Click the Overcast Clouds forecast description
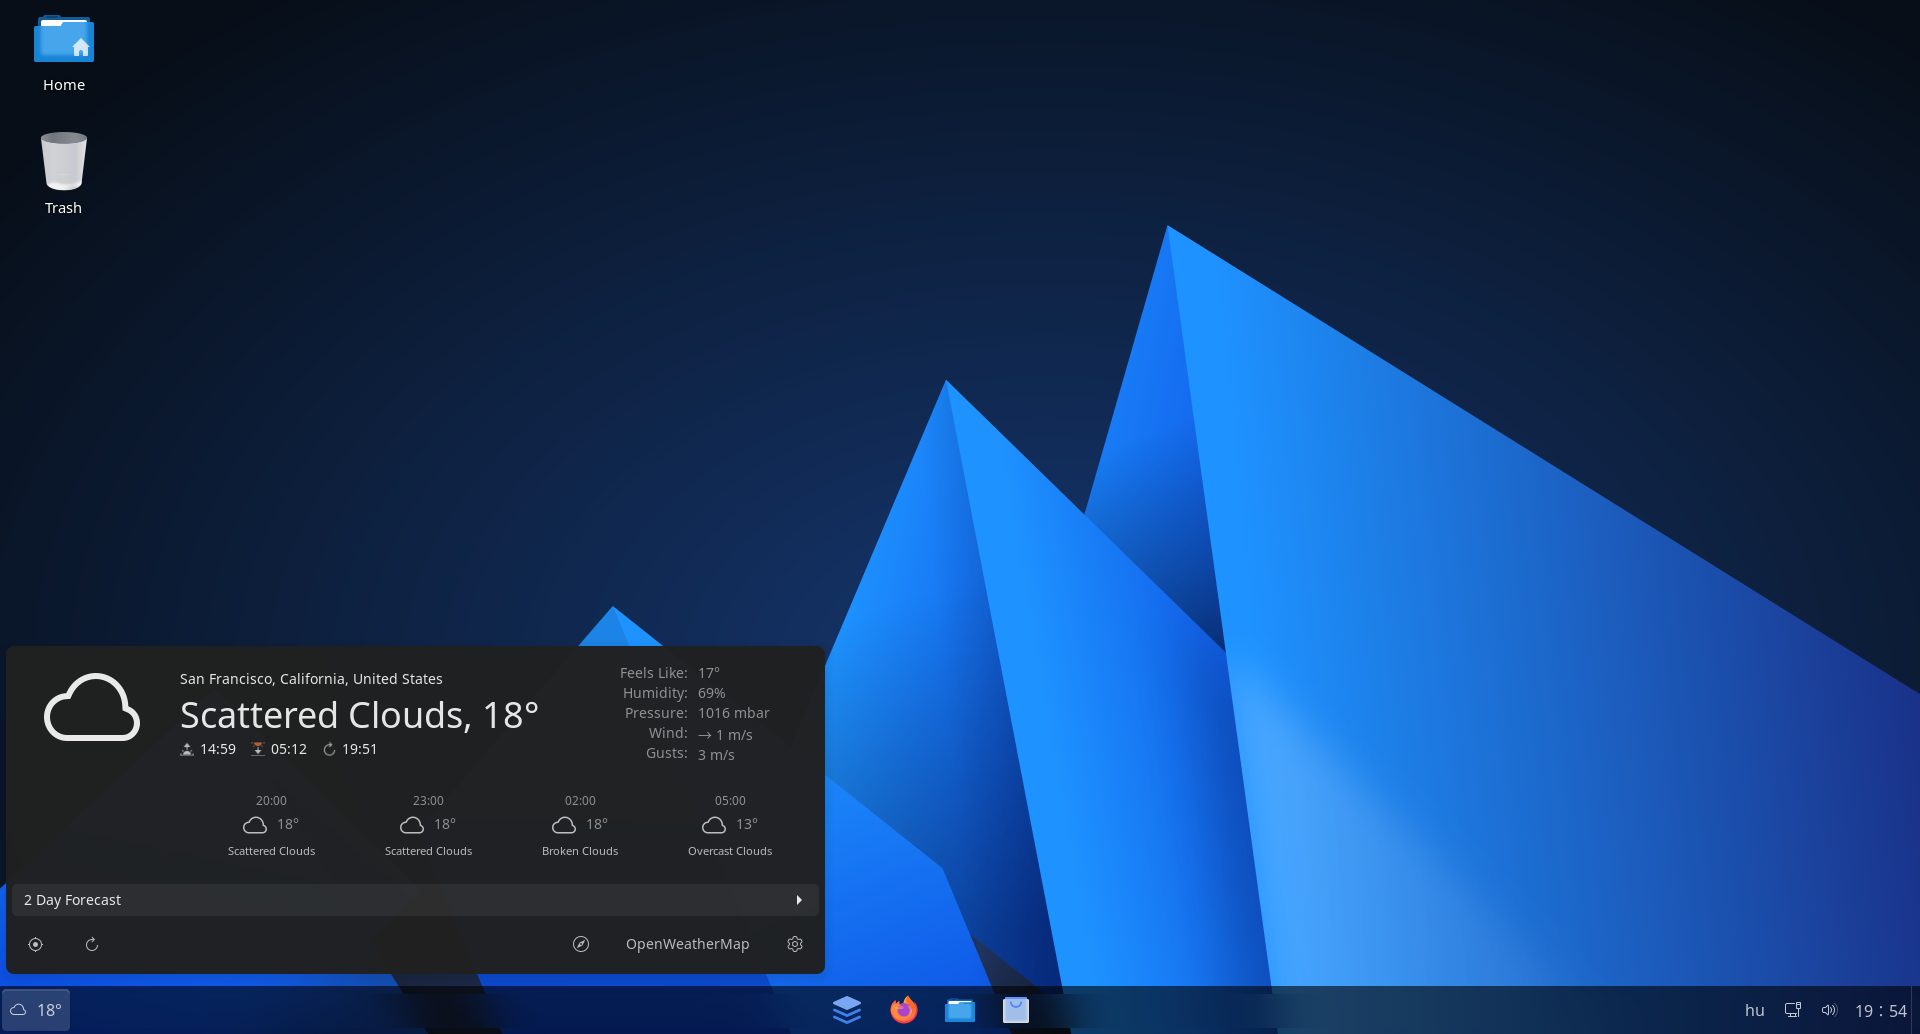The image size is (1920, 1034). (730, 851)
